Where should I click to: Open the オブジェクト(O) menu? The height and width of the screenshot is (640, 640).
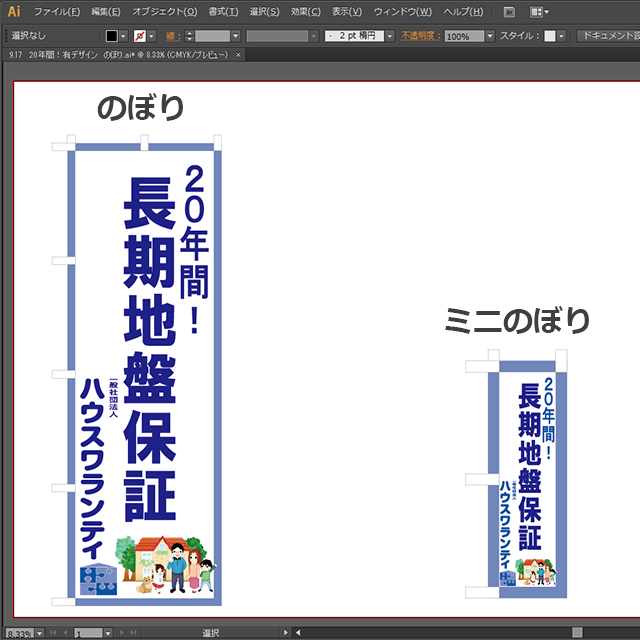coord(164,11)
